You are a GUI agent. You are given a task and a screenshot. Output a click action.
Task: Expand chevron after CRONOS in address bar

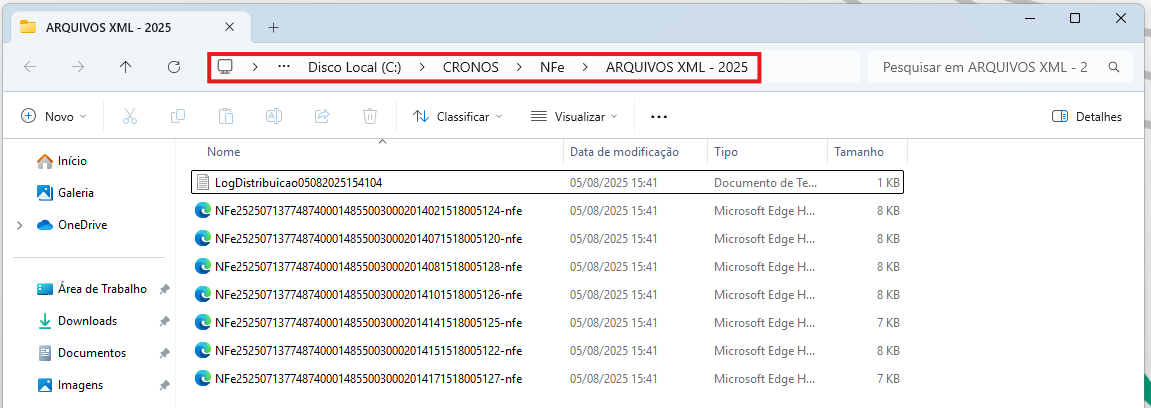(x=520, y=67)
